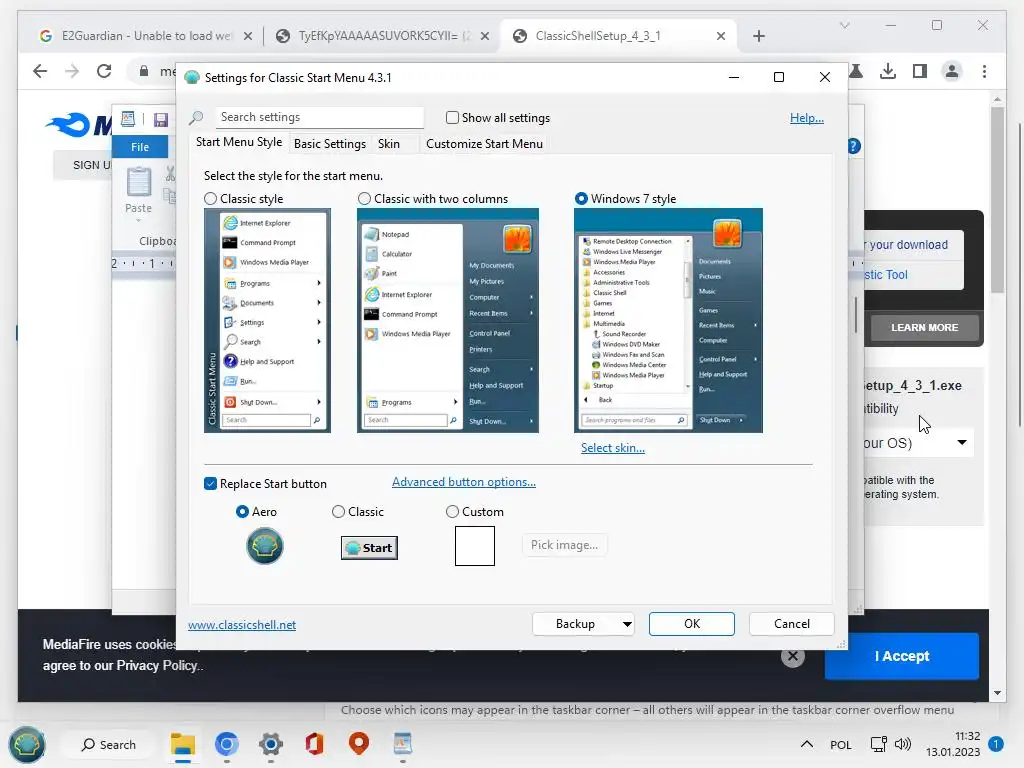Select Classic style radio button

click(x=210, y=199)
